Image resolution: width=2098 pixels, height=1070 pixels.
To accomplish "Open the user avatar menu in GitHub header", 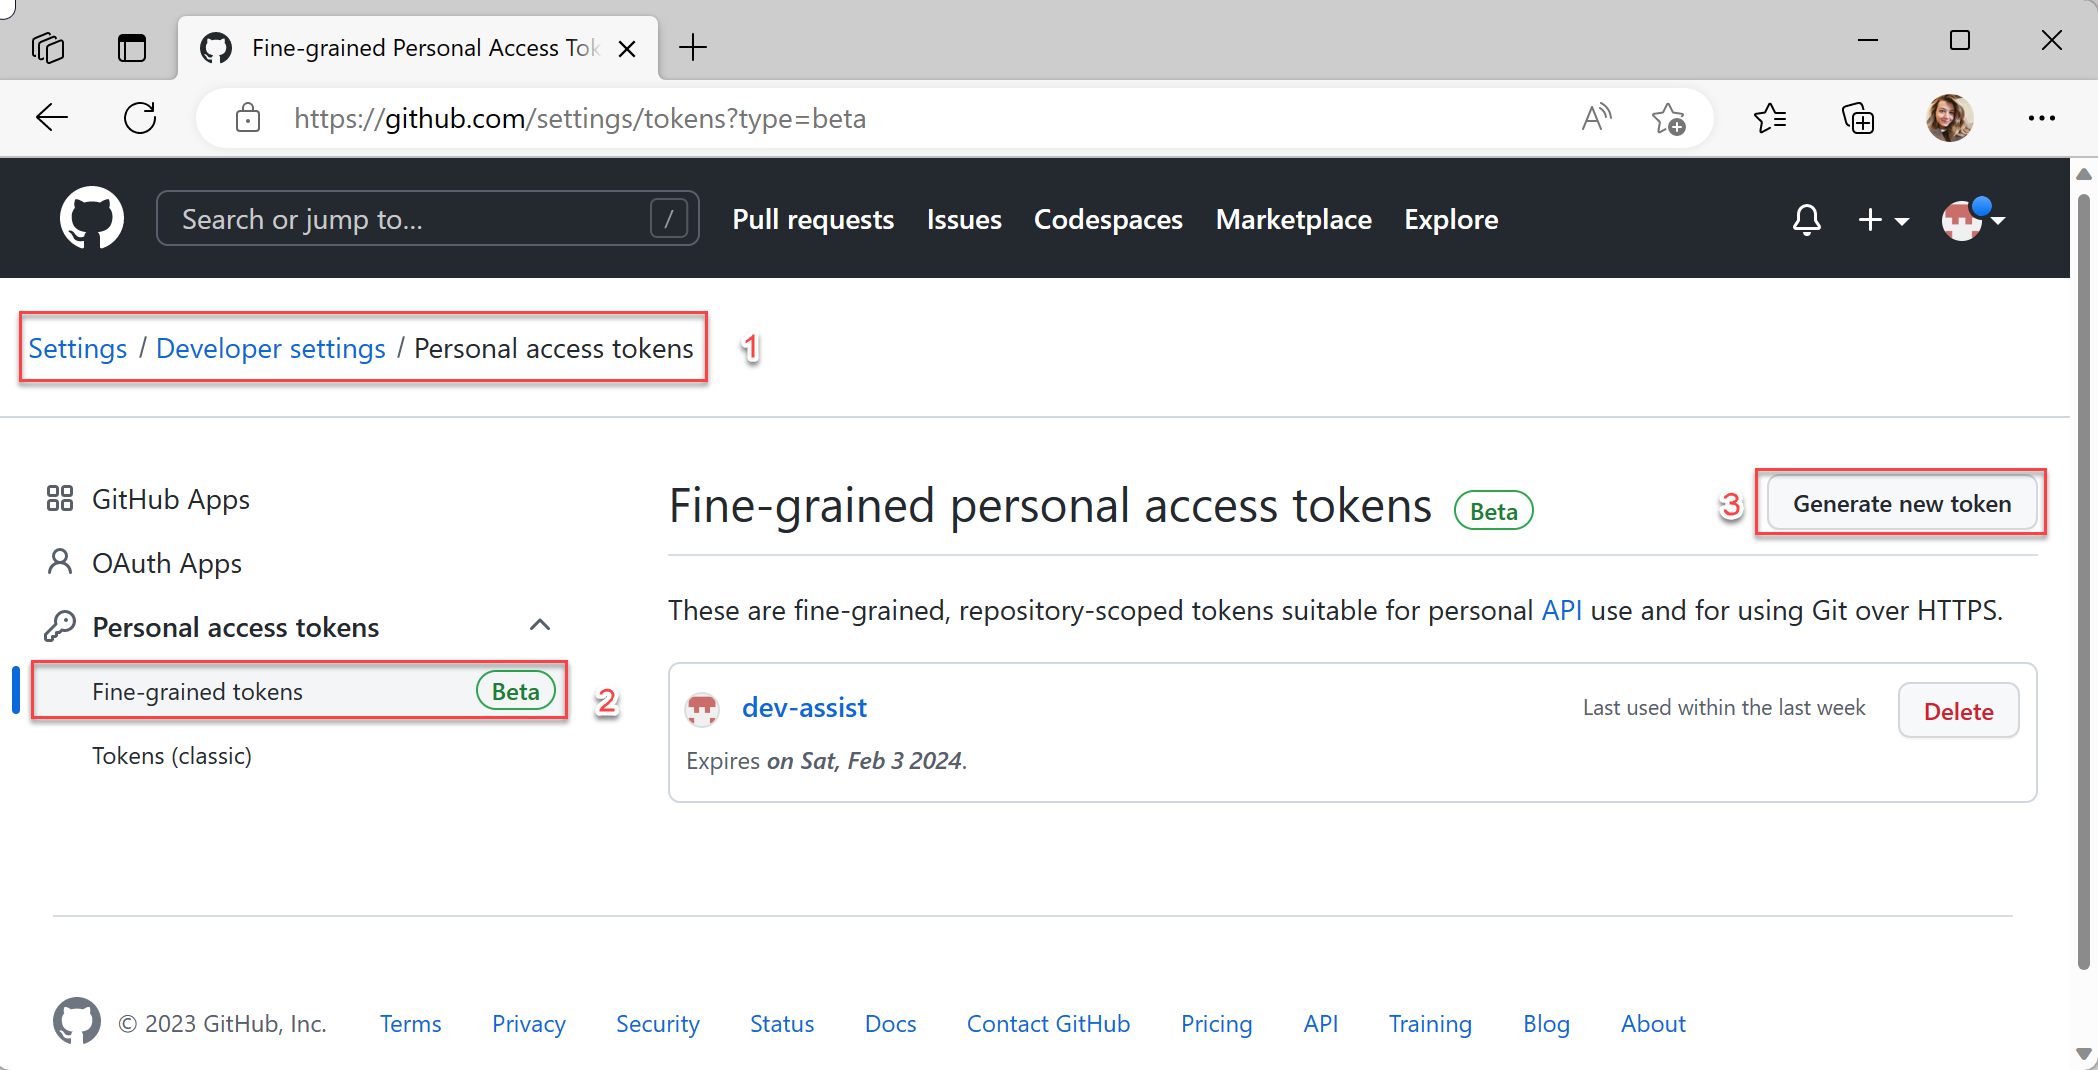I will coord(1973,219).
